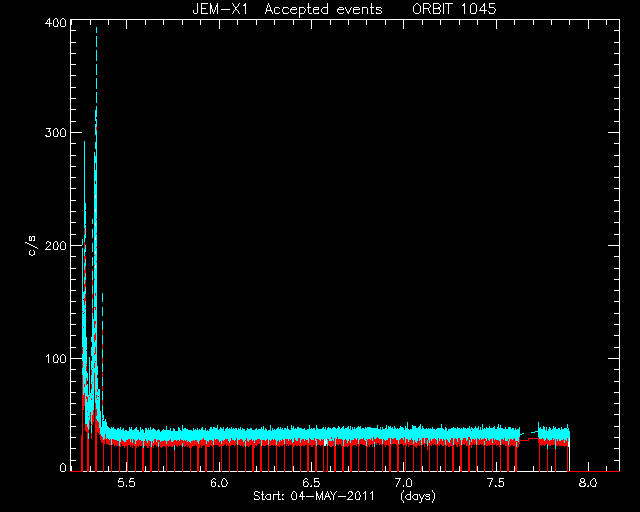Click the 6.0 x-axis tick label

pyautogui.click(x=219, y=483)
